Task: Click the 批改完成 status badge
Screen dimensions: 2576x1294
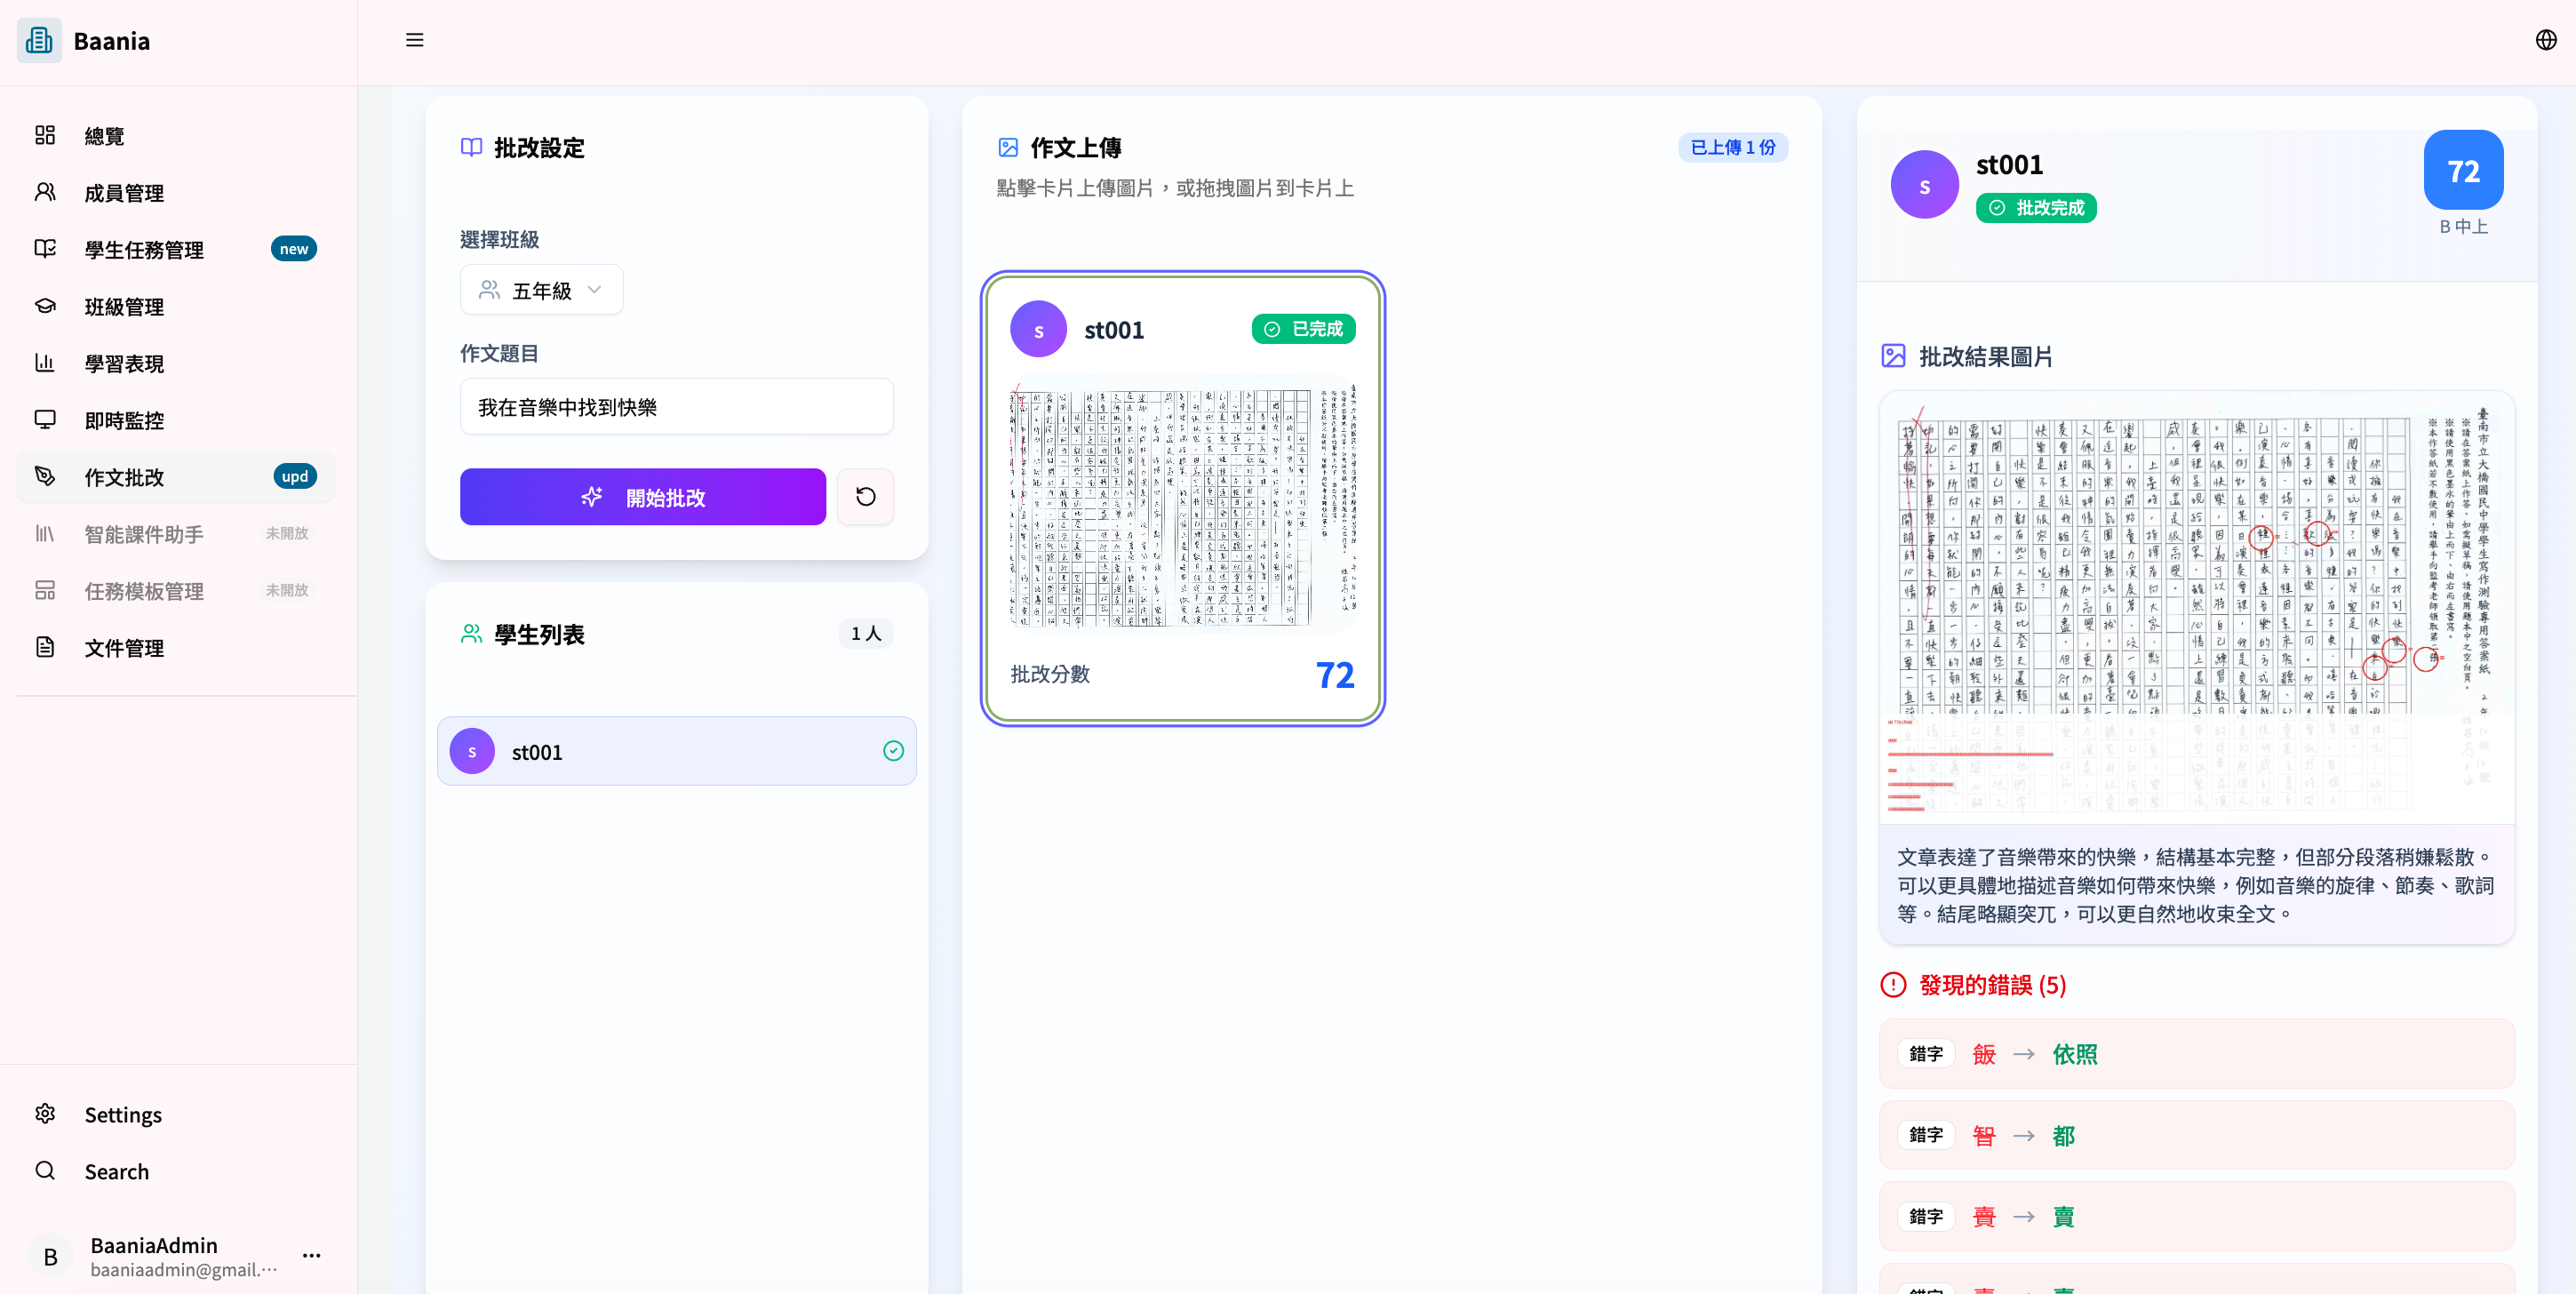Action: click(2036, 207)
